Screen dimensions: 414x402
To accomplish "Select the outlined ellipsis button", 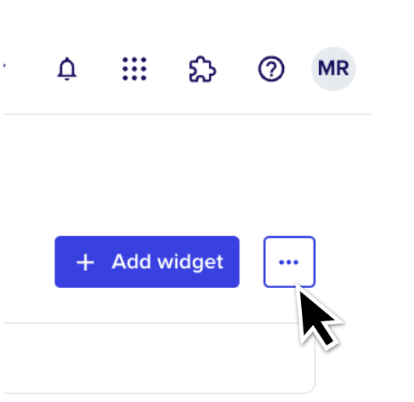I will [289, 262].
